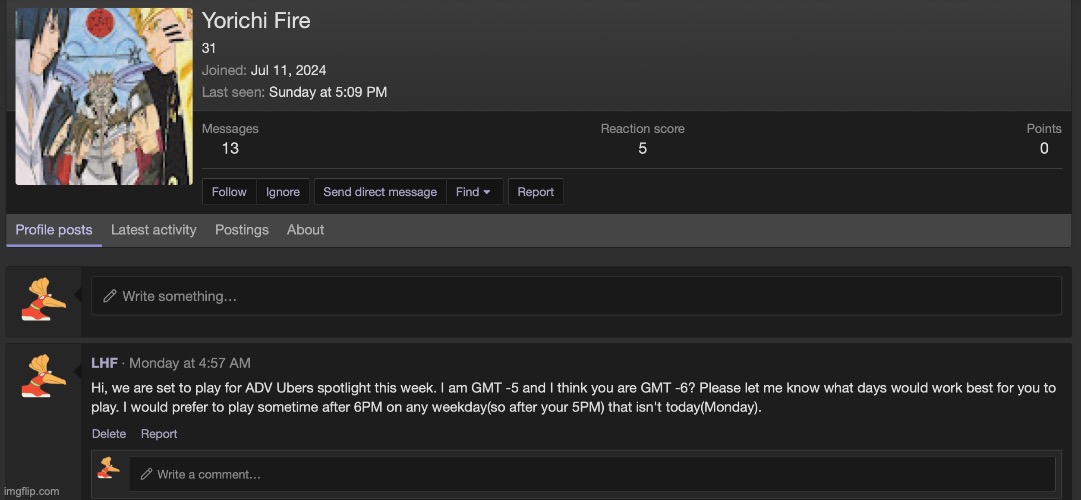Image resolution: width=1081 pixels, height=500 pixels.
Task: Click the small avatar beside Write a comment
Action: click(109, 468)
